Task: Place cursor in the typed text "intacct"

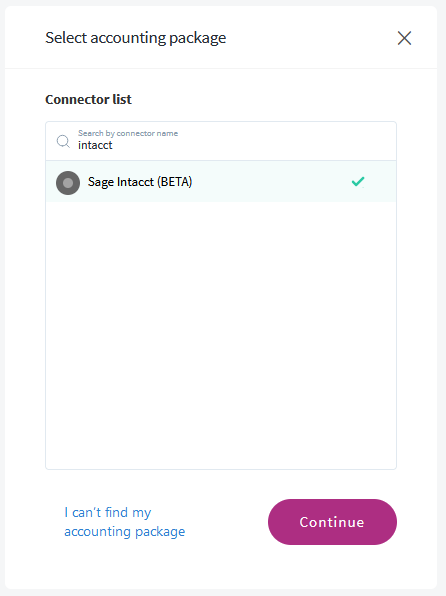Action: point(95,145)
